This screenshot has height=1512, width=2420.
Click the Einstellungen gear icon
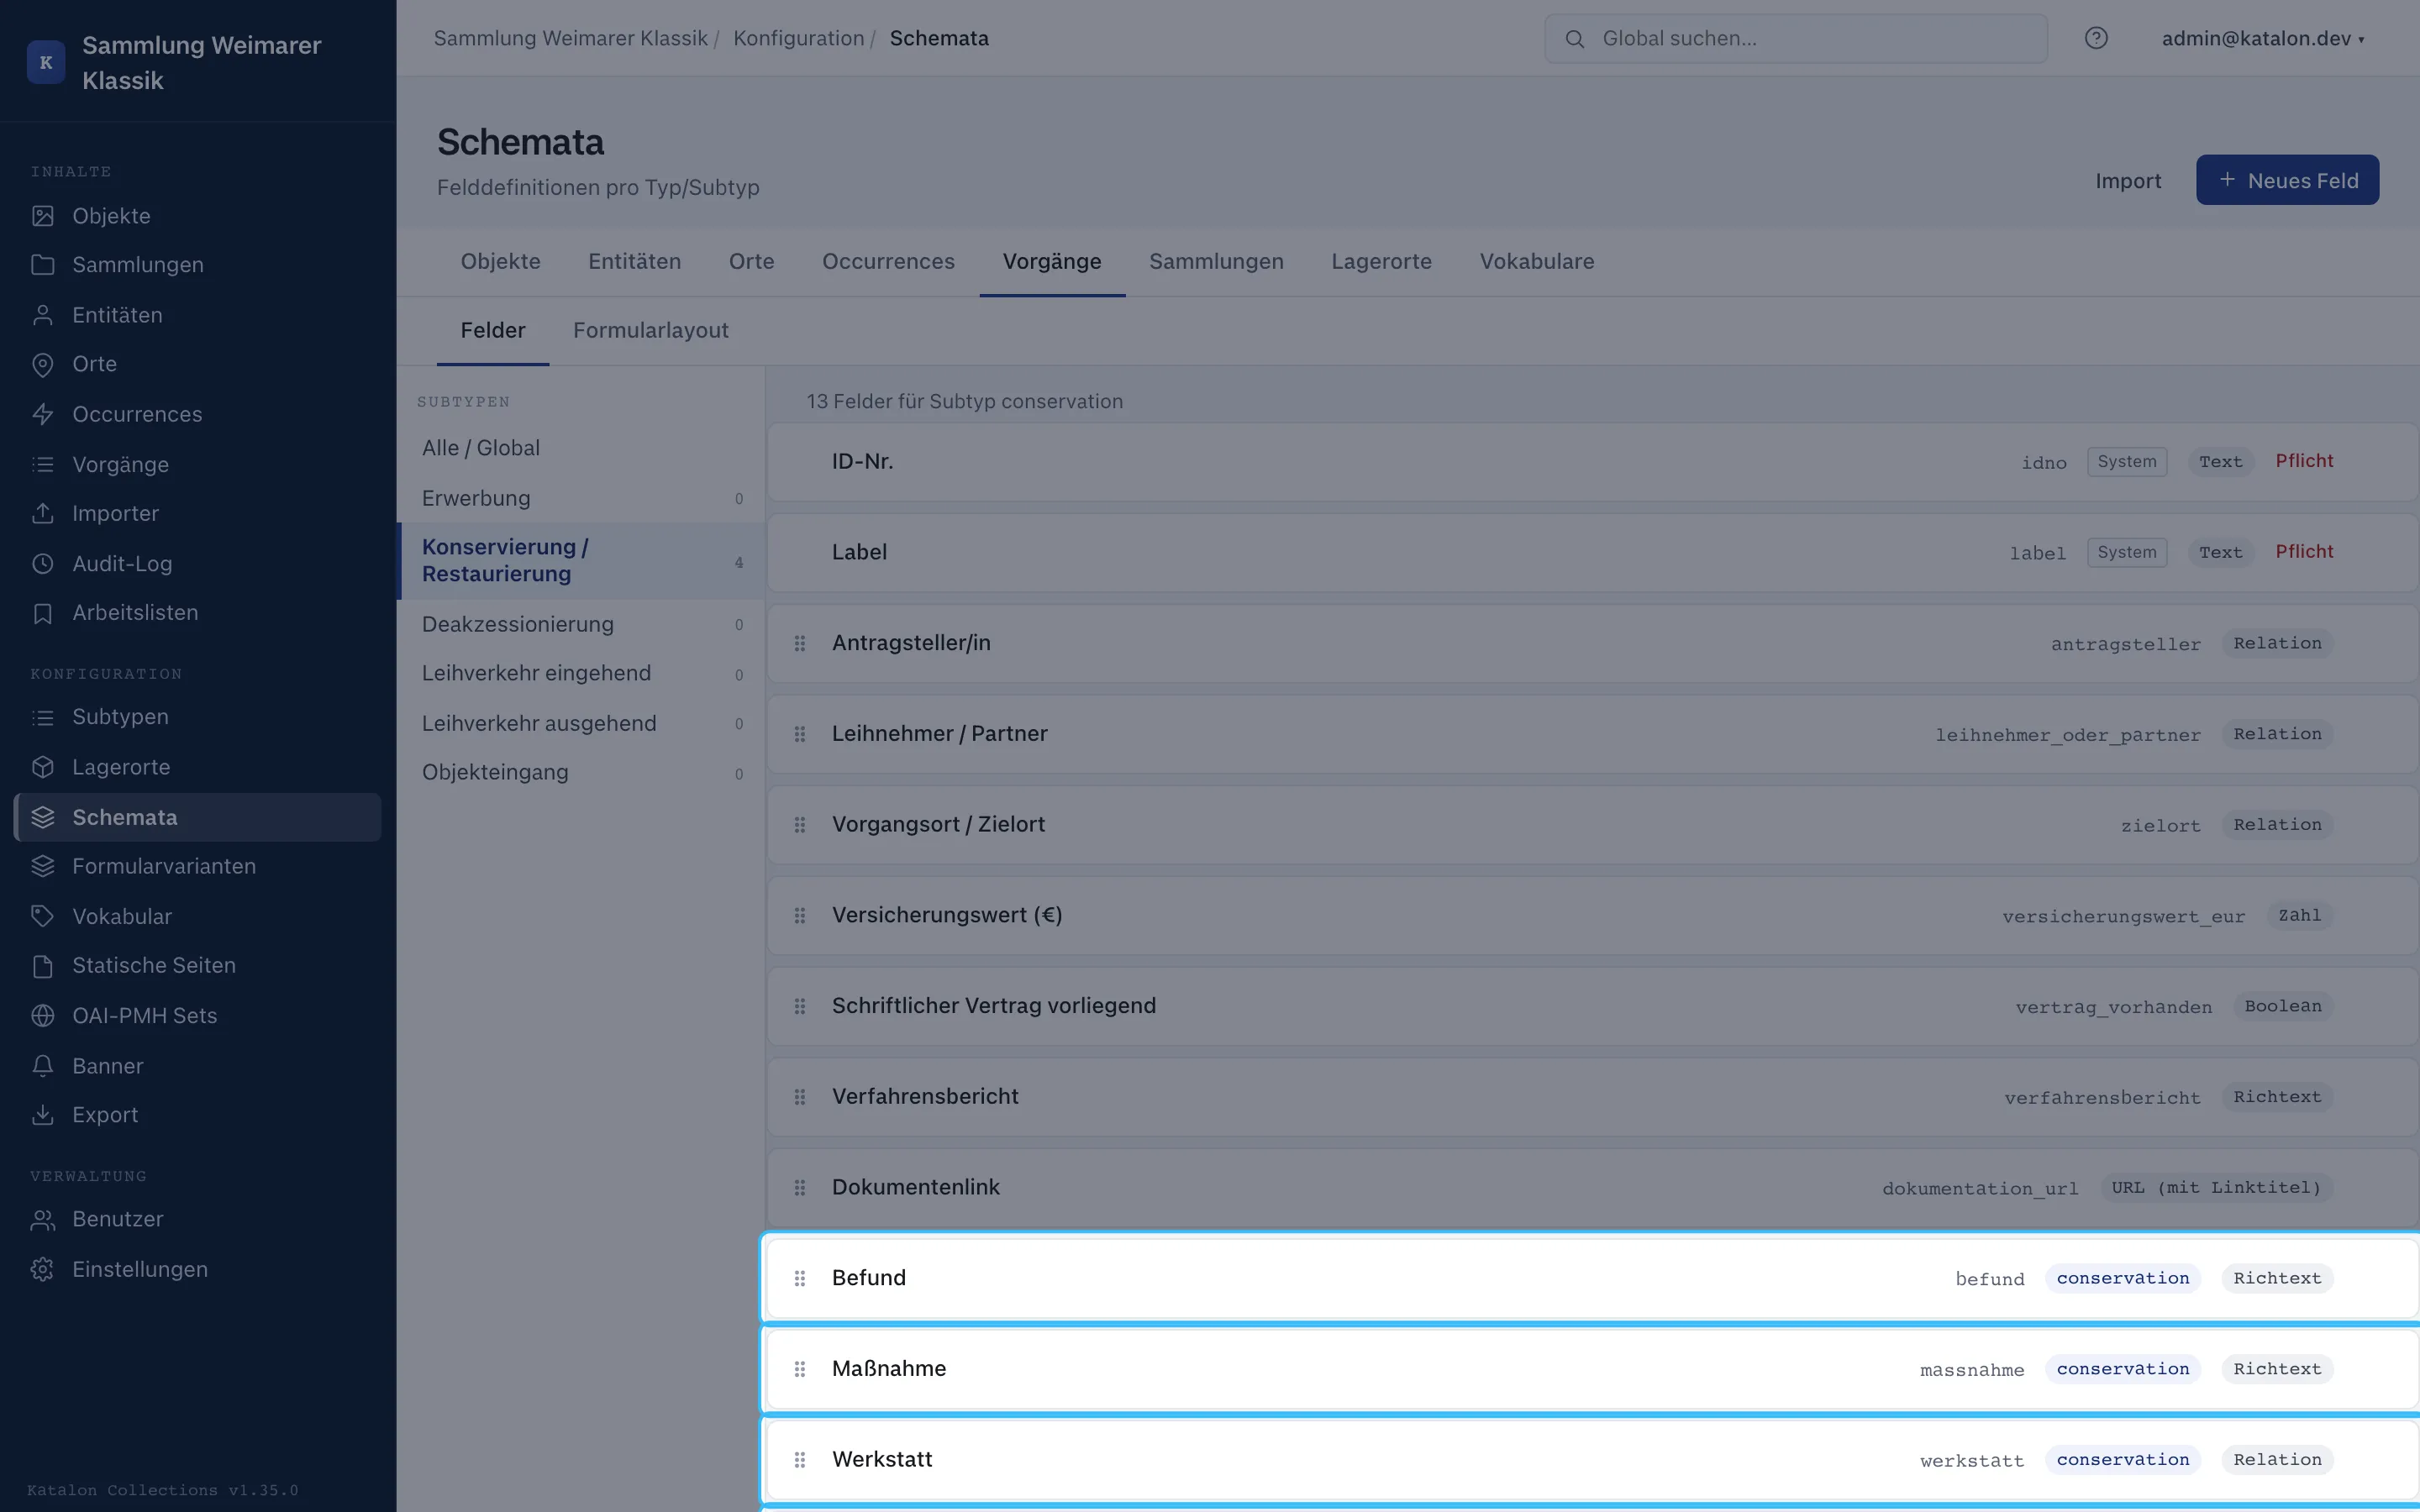coord(42,1269)
